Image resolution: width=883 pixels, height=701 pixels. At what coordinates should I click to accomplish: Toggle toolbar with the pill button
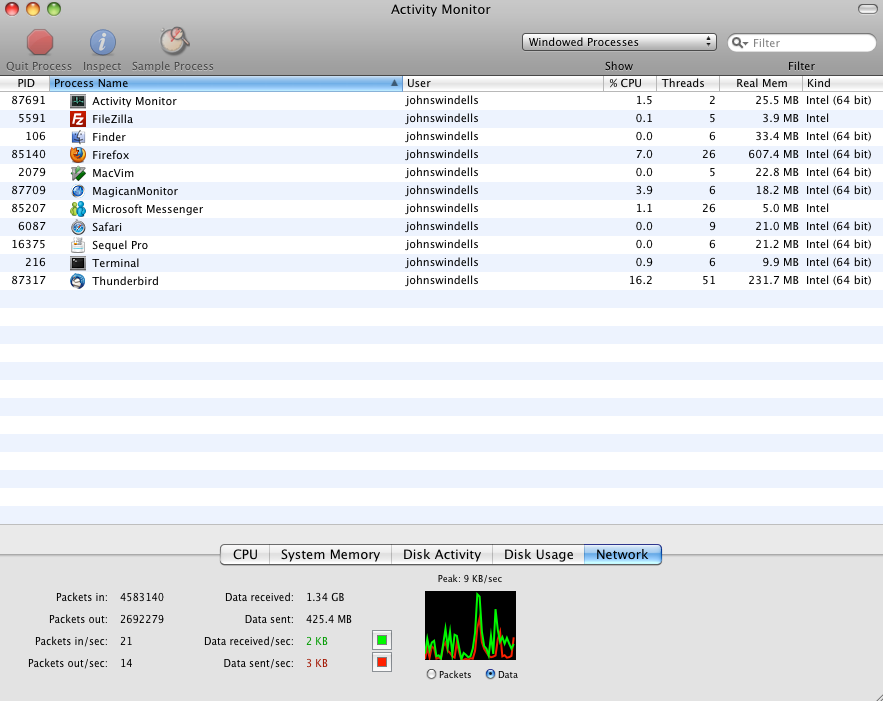tap(867, 9)
